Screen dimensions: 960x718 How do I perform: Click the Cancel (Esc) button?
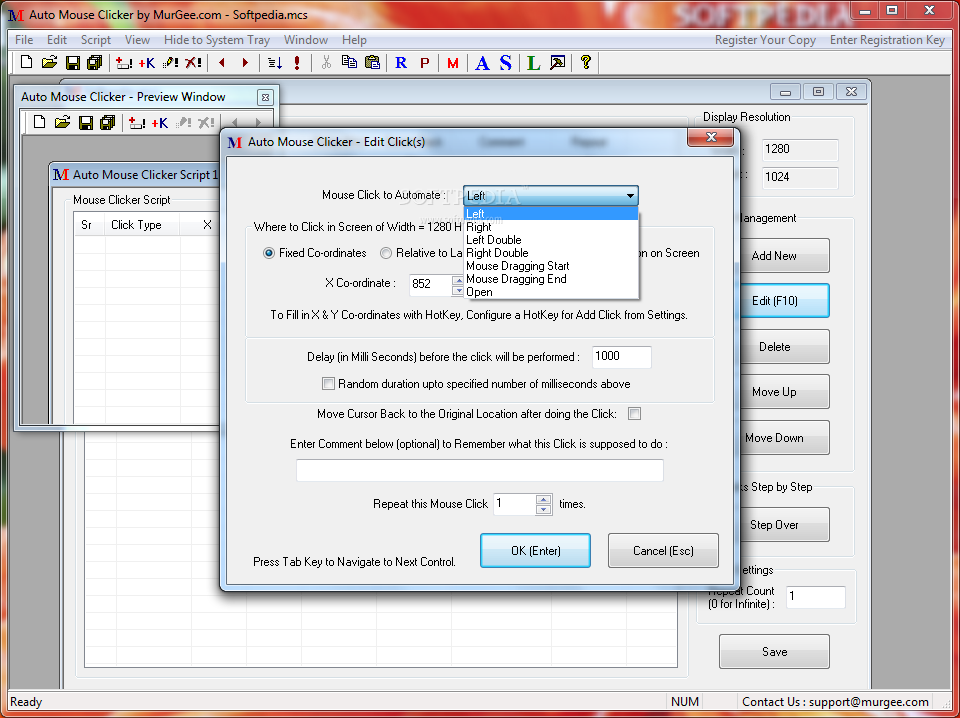663,550
